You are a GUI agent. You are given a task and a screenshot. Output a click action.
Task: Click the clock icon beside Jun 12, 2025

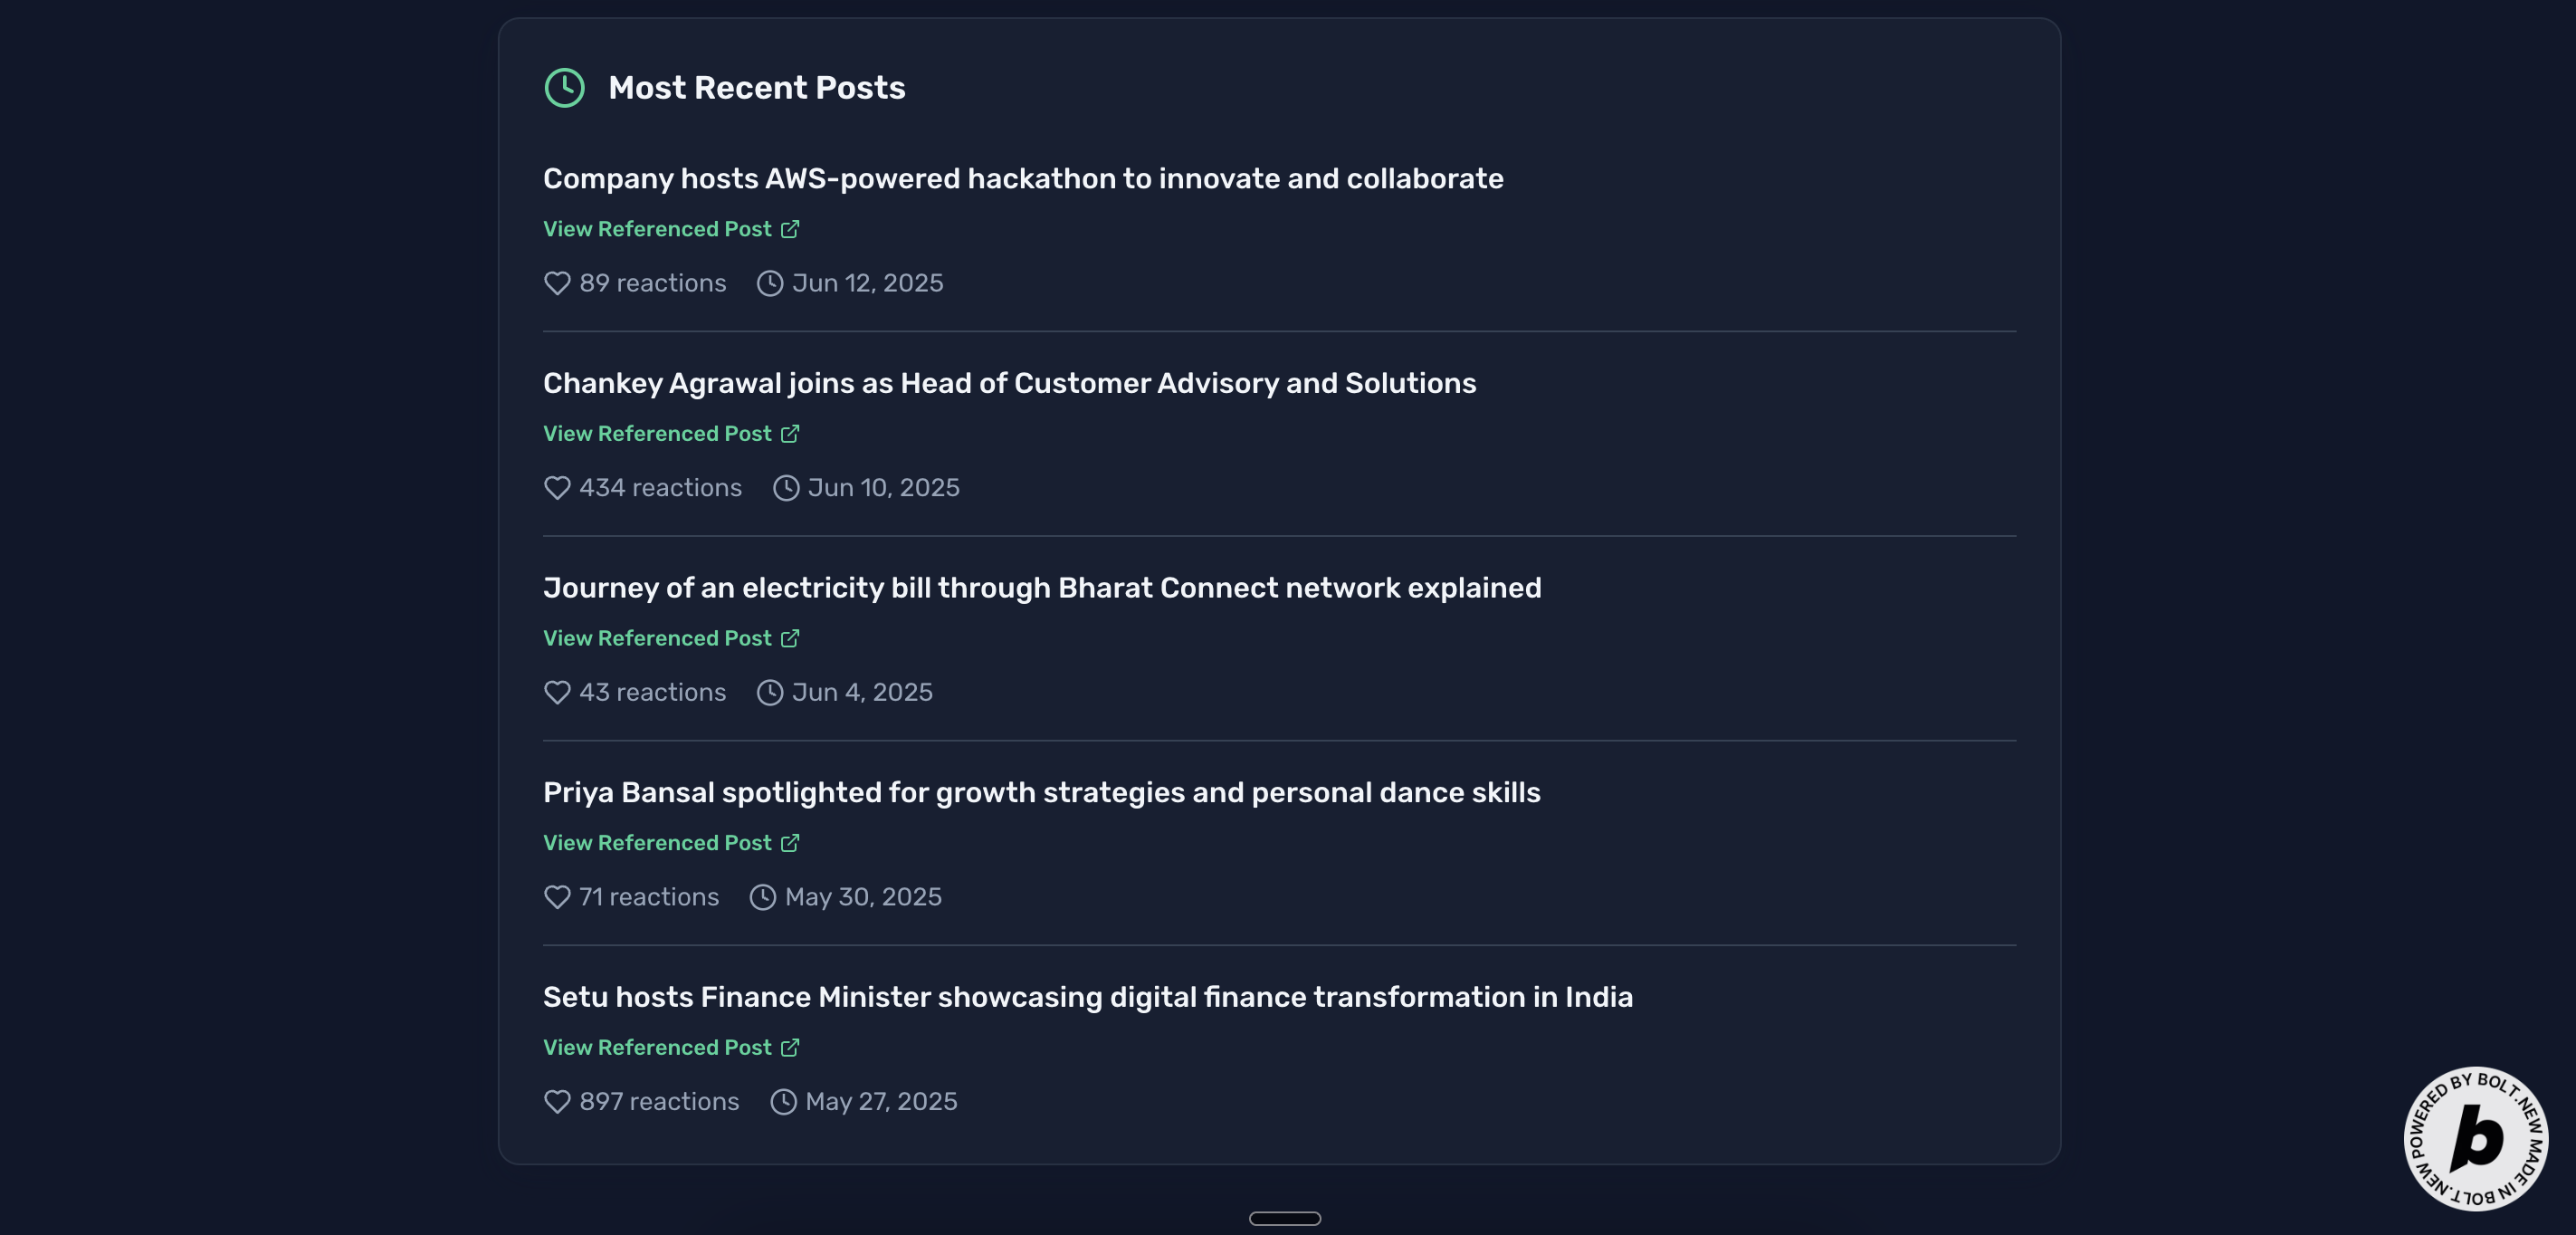(769, 283)
